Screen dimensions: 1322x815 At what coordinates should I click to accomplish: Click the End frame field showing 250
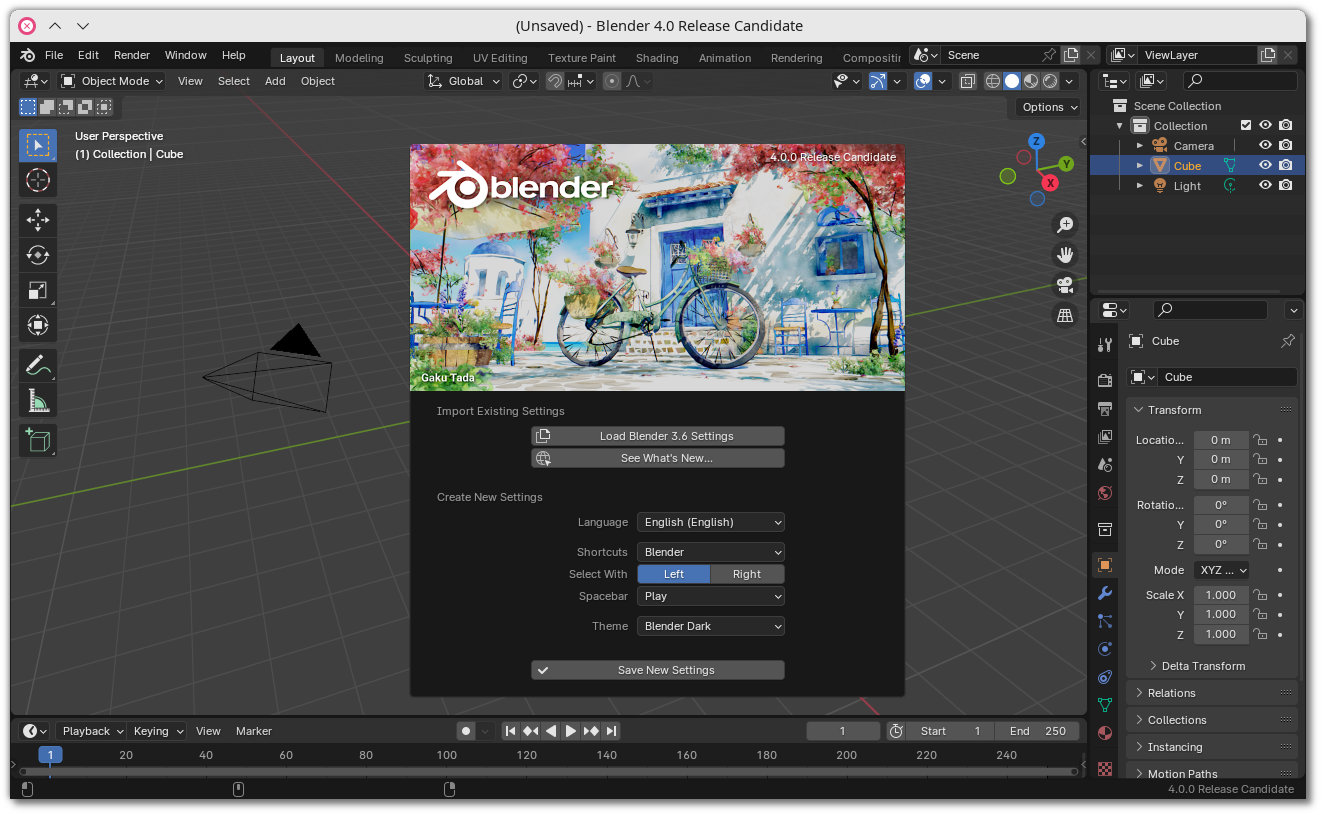pos(1037,731)
